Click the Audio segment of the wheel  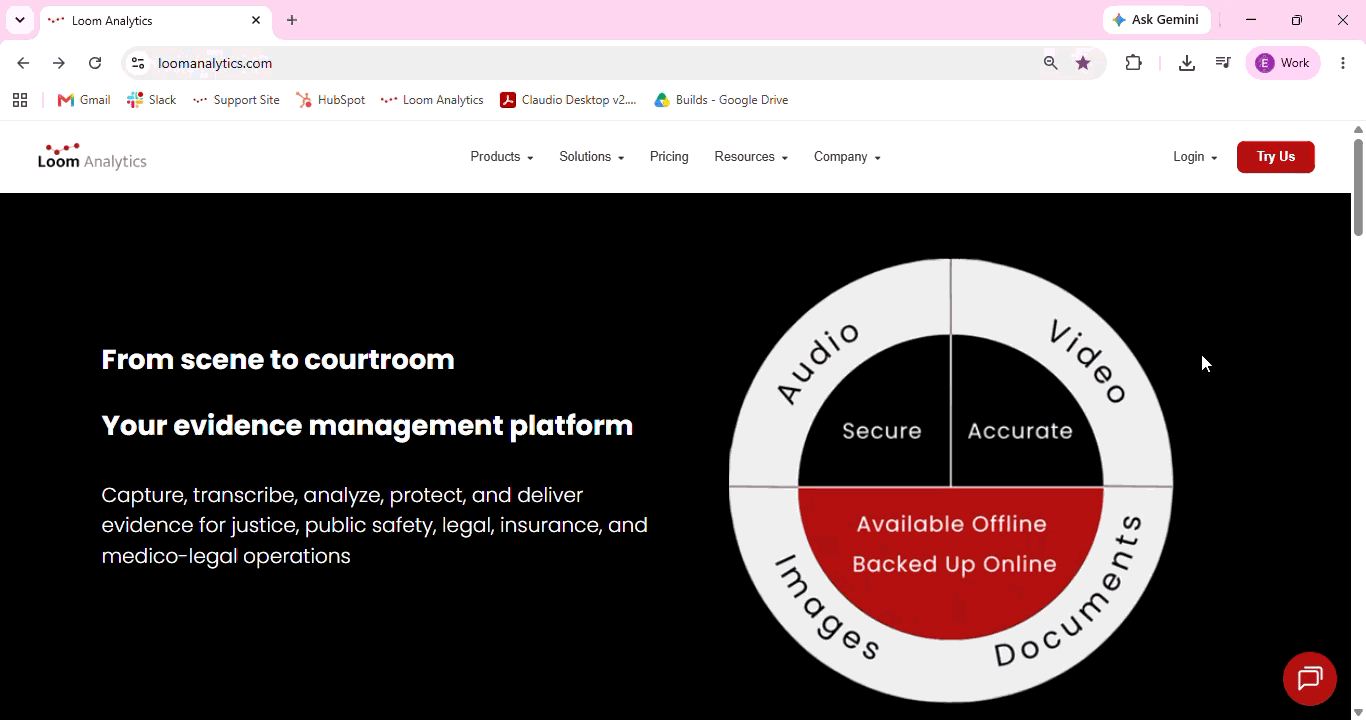(x=819, y=363)
